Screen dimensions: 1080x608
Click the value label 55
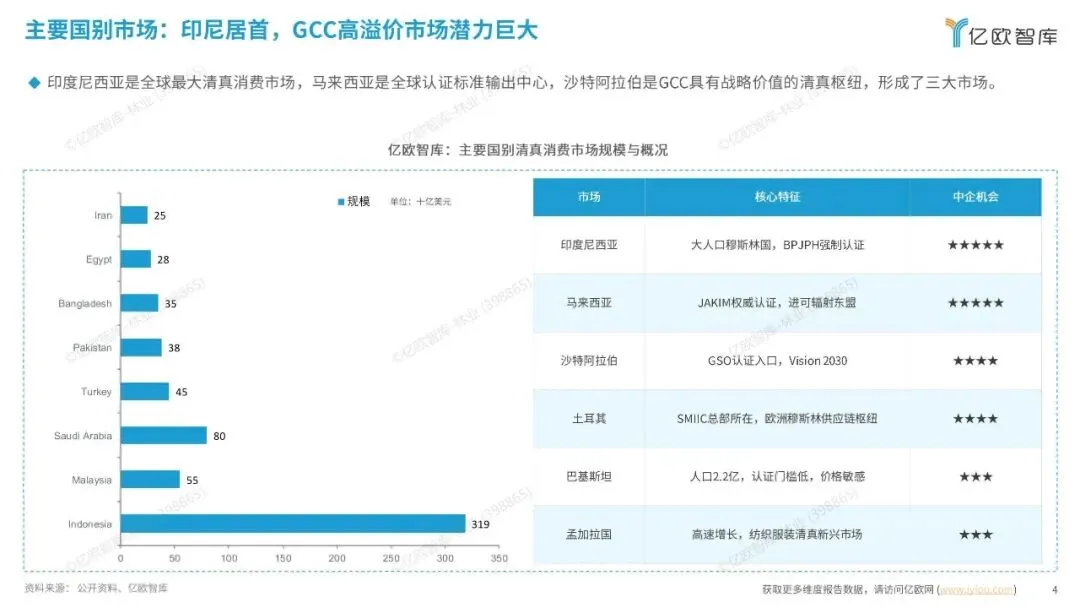[192, 481]
